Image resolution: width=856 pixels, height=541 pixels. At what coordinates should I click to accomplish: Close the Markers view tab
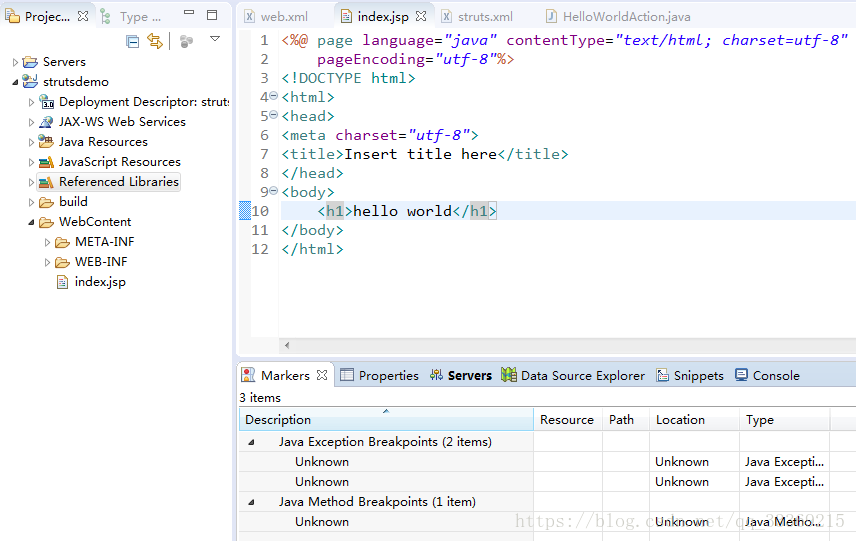coord(322,376)
